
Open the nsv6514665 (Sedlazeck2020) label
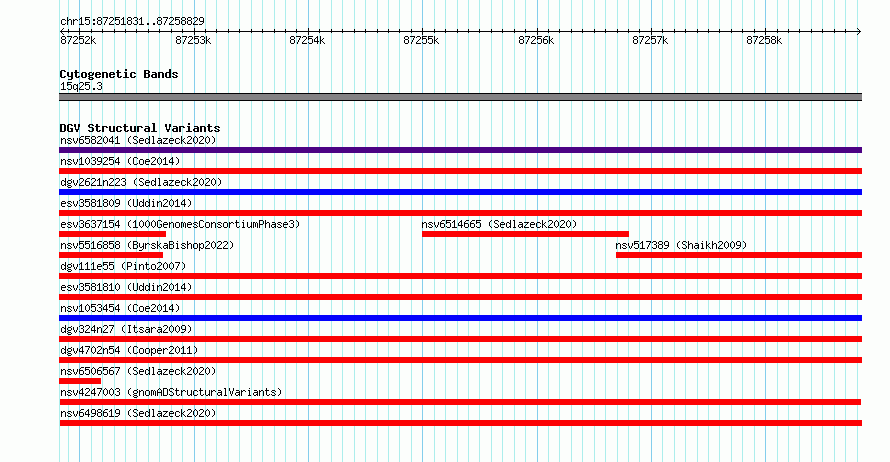click(499, 224)
